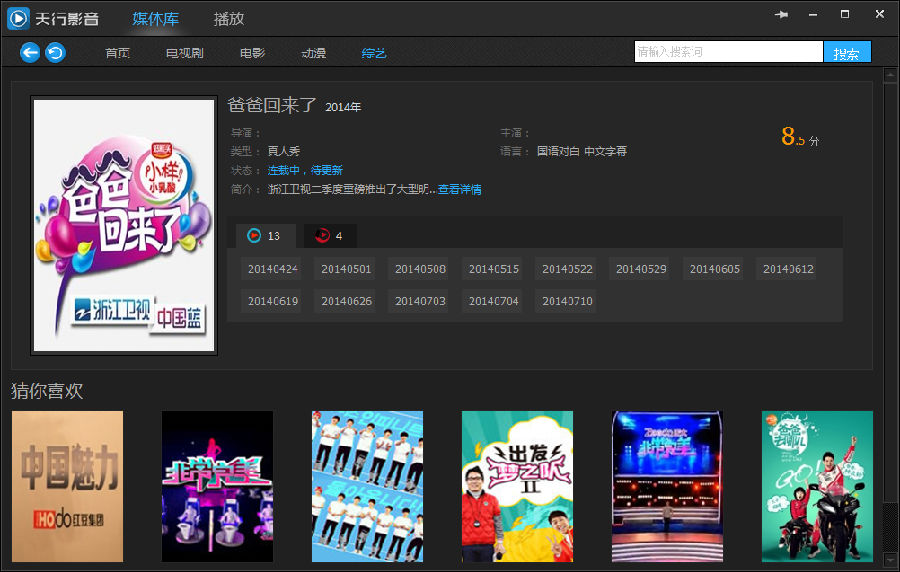Image resolution: width=900 pixels, height=572 pixels.
Task: Open the 动漫 category
Action: pos(313,53)
